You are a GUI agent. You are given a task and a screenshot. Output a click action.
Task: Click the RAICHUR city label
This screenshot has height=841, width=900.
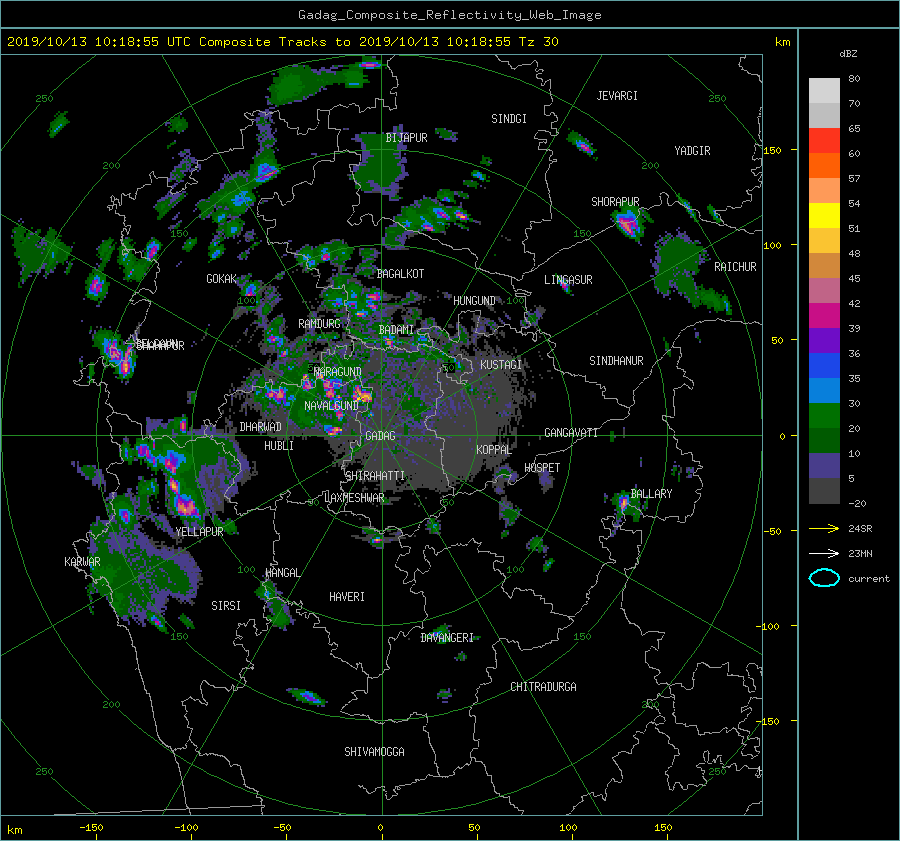(735, 267)
